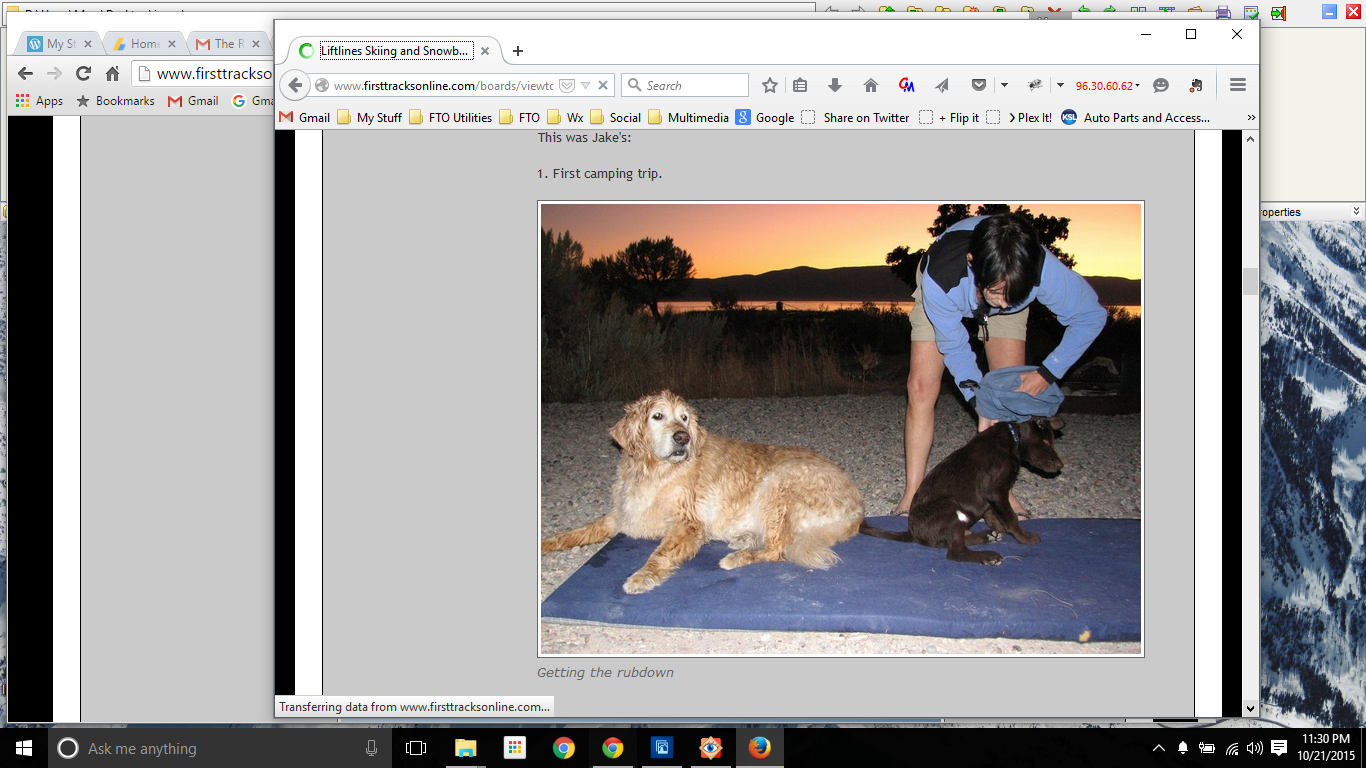1366x768 pixels.
Task: Switch to Firefox on the taskbar
Action: pyautogui.click(x=760, y=748)
